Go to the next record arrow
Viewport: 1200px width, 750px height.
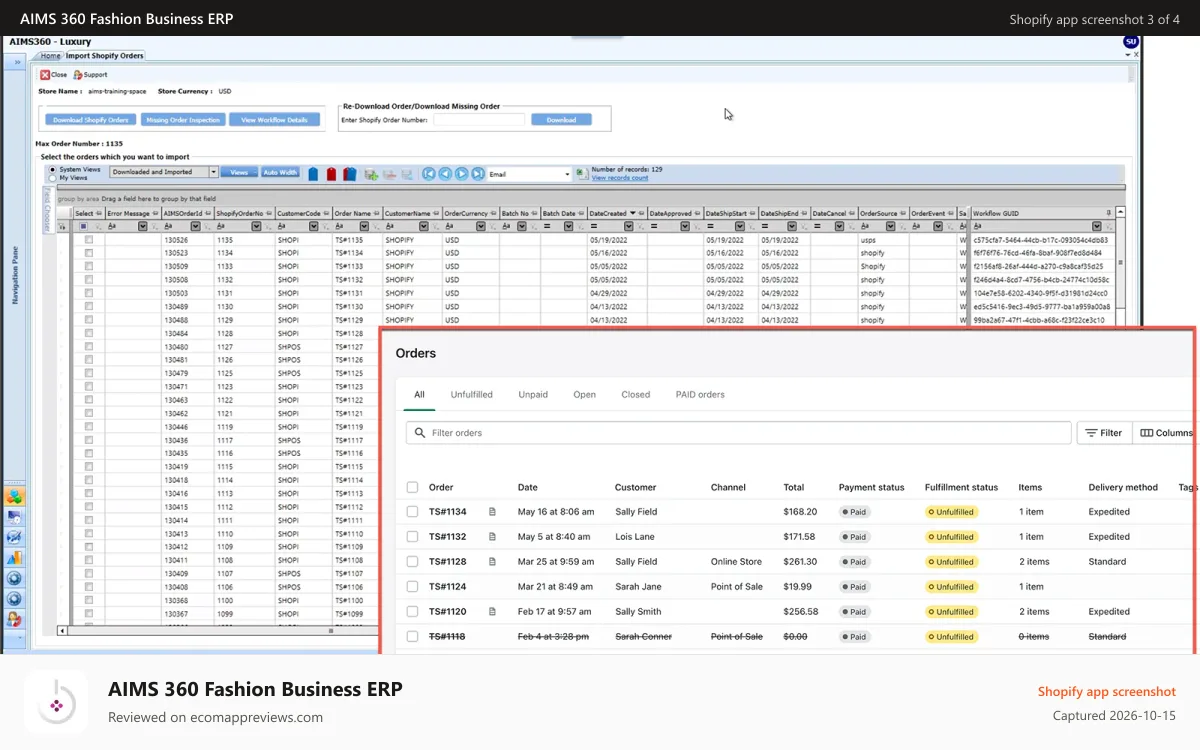tap(461, 174)
